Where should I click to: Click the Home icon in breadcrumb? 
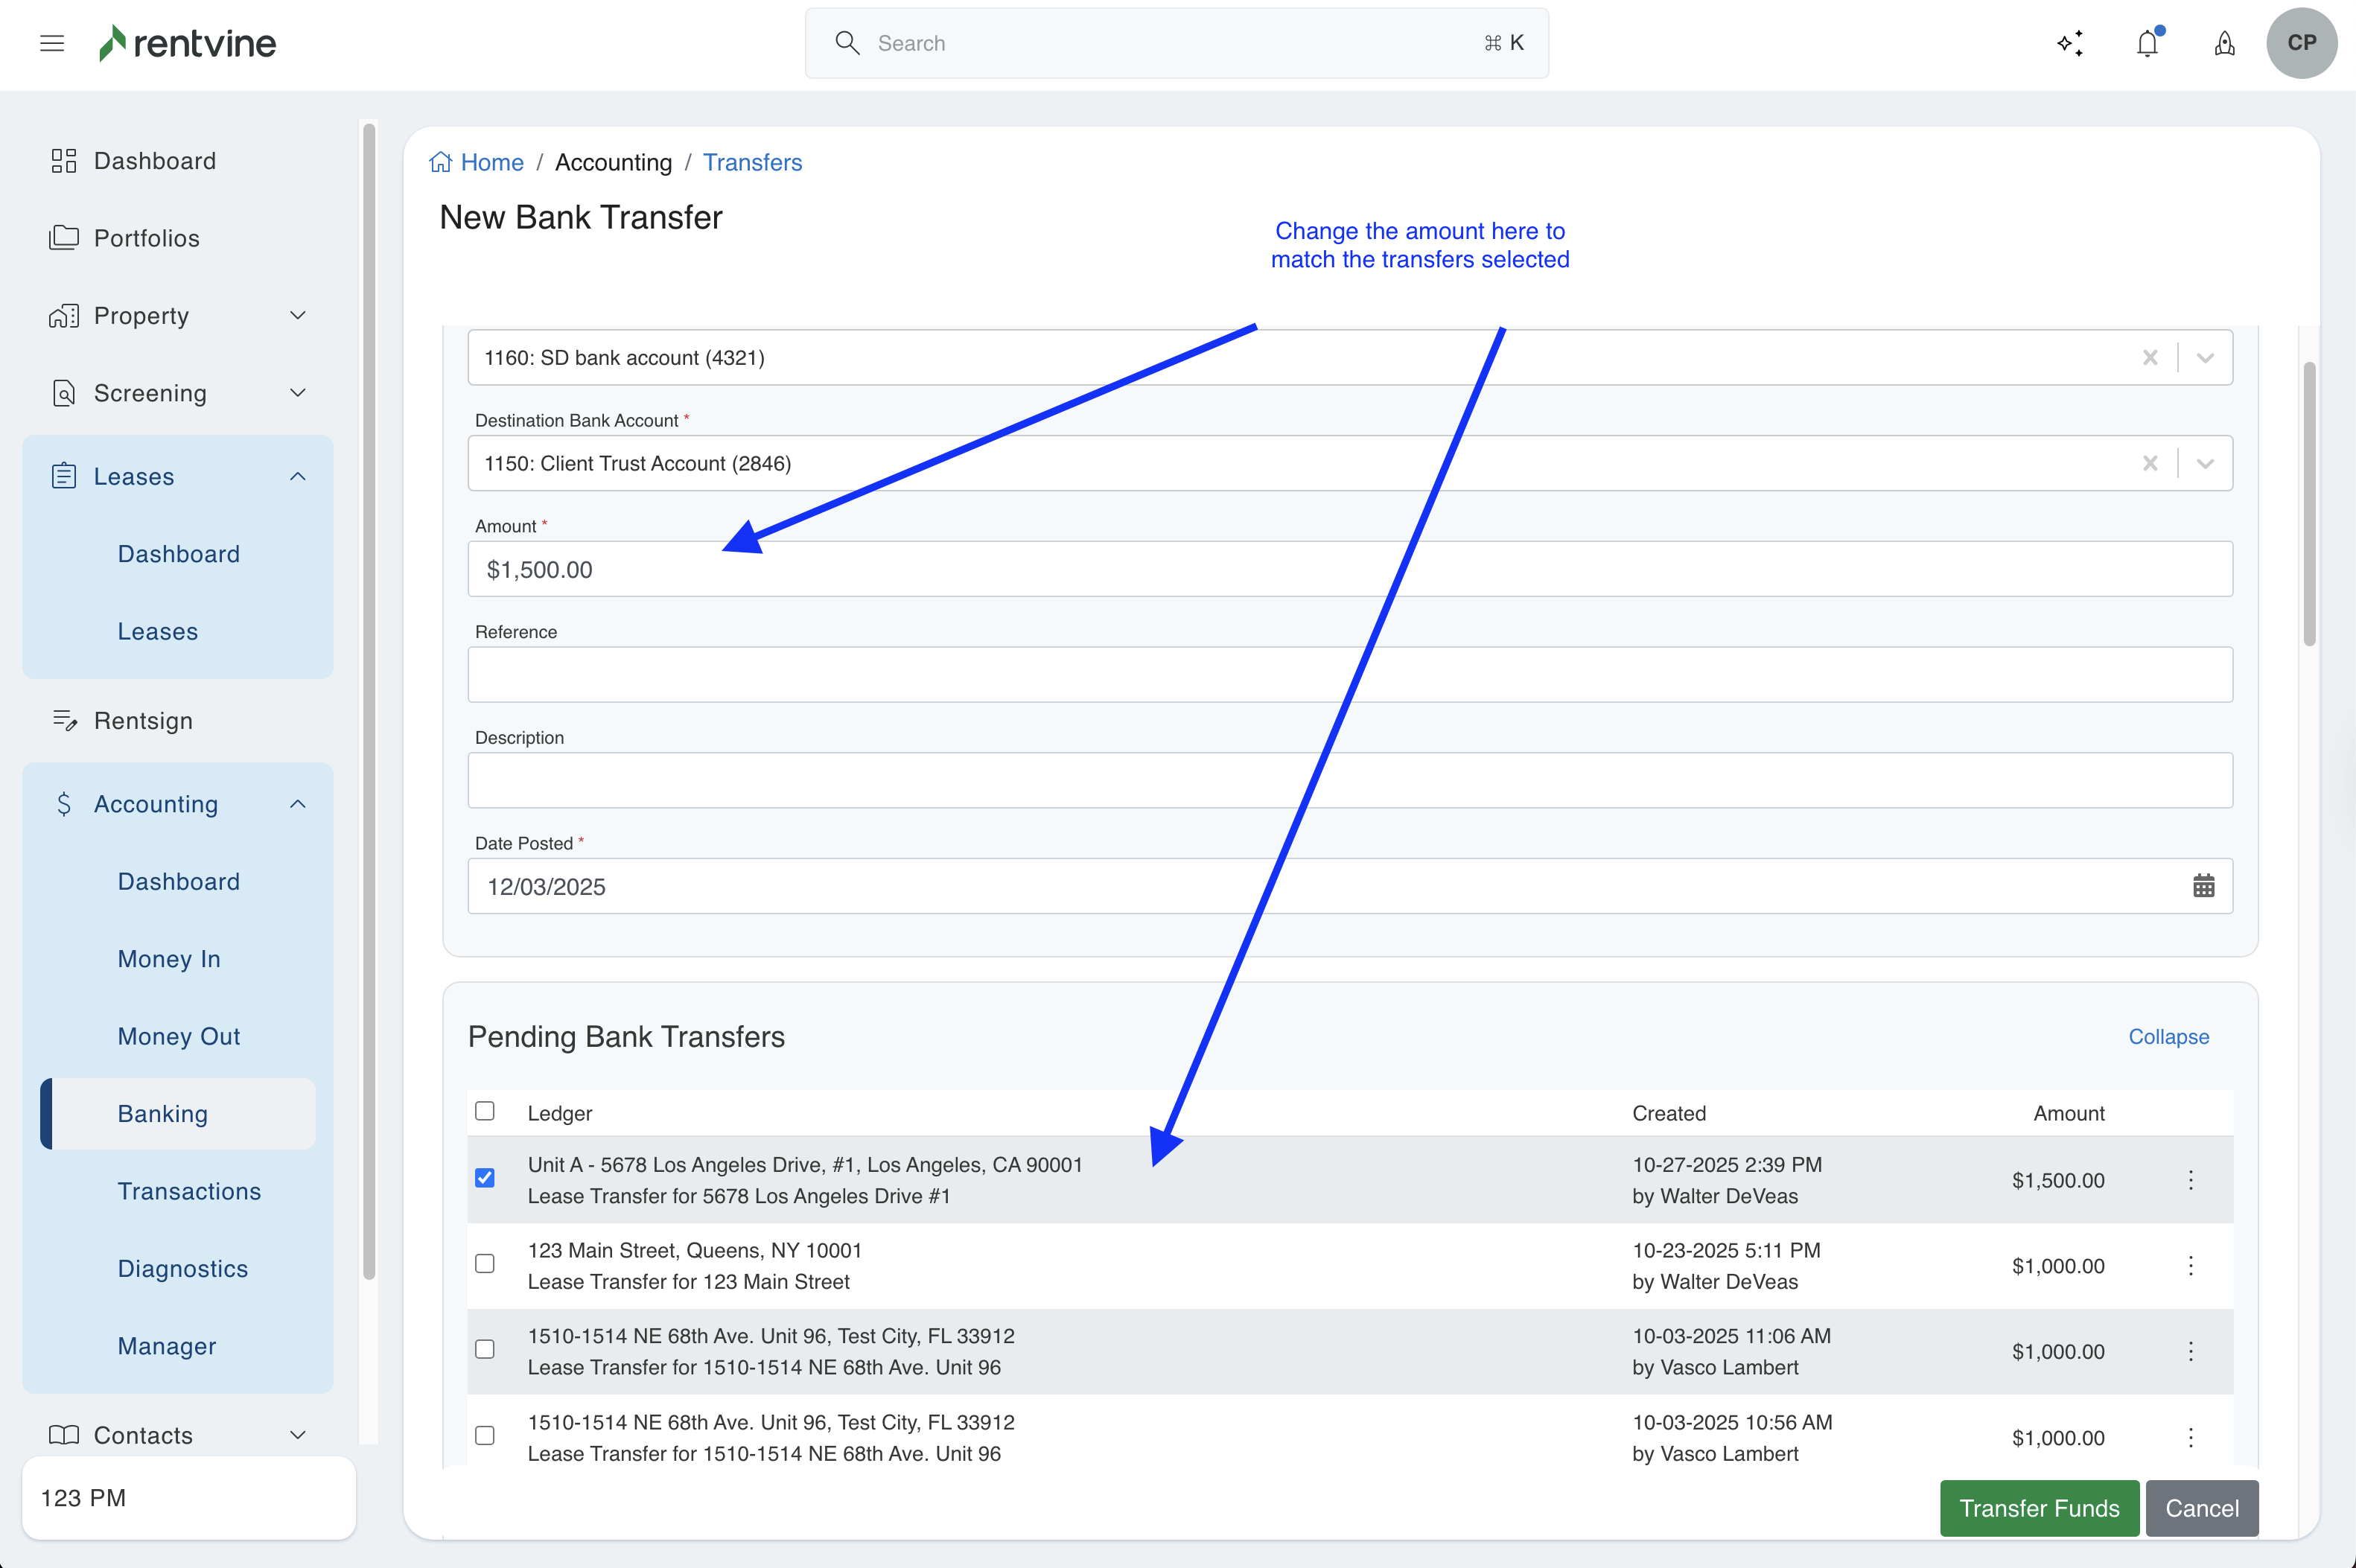[440, 162]
